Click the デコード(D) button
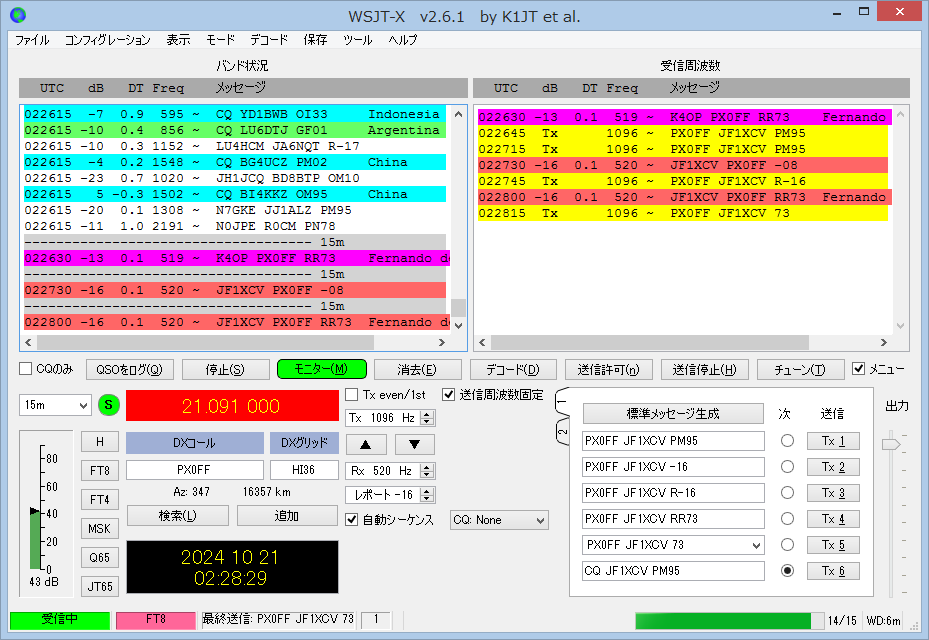The height and width of the screenshot is (640, 929). (513, 370)
